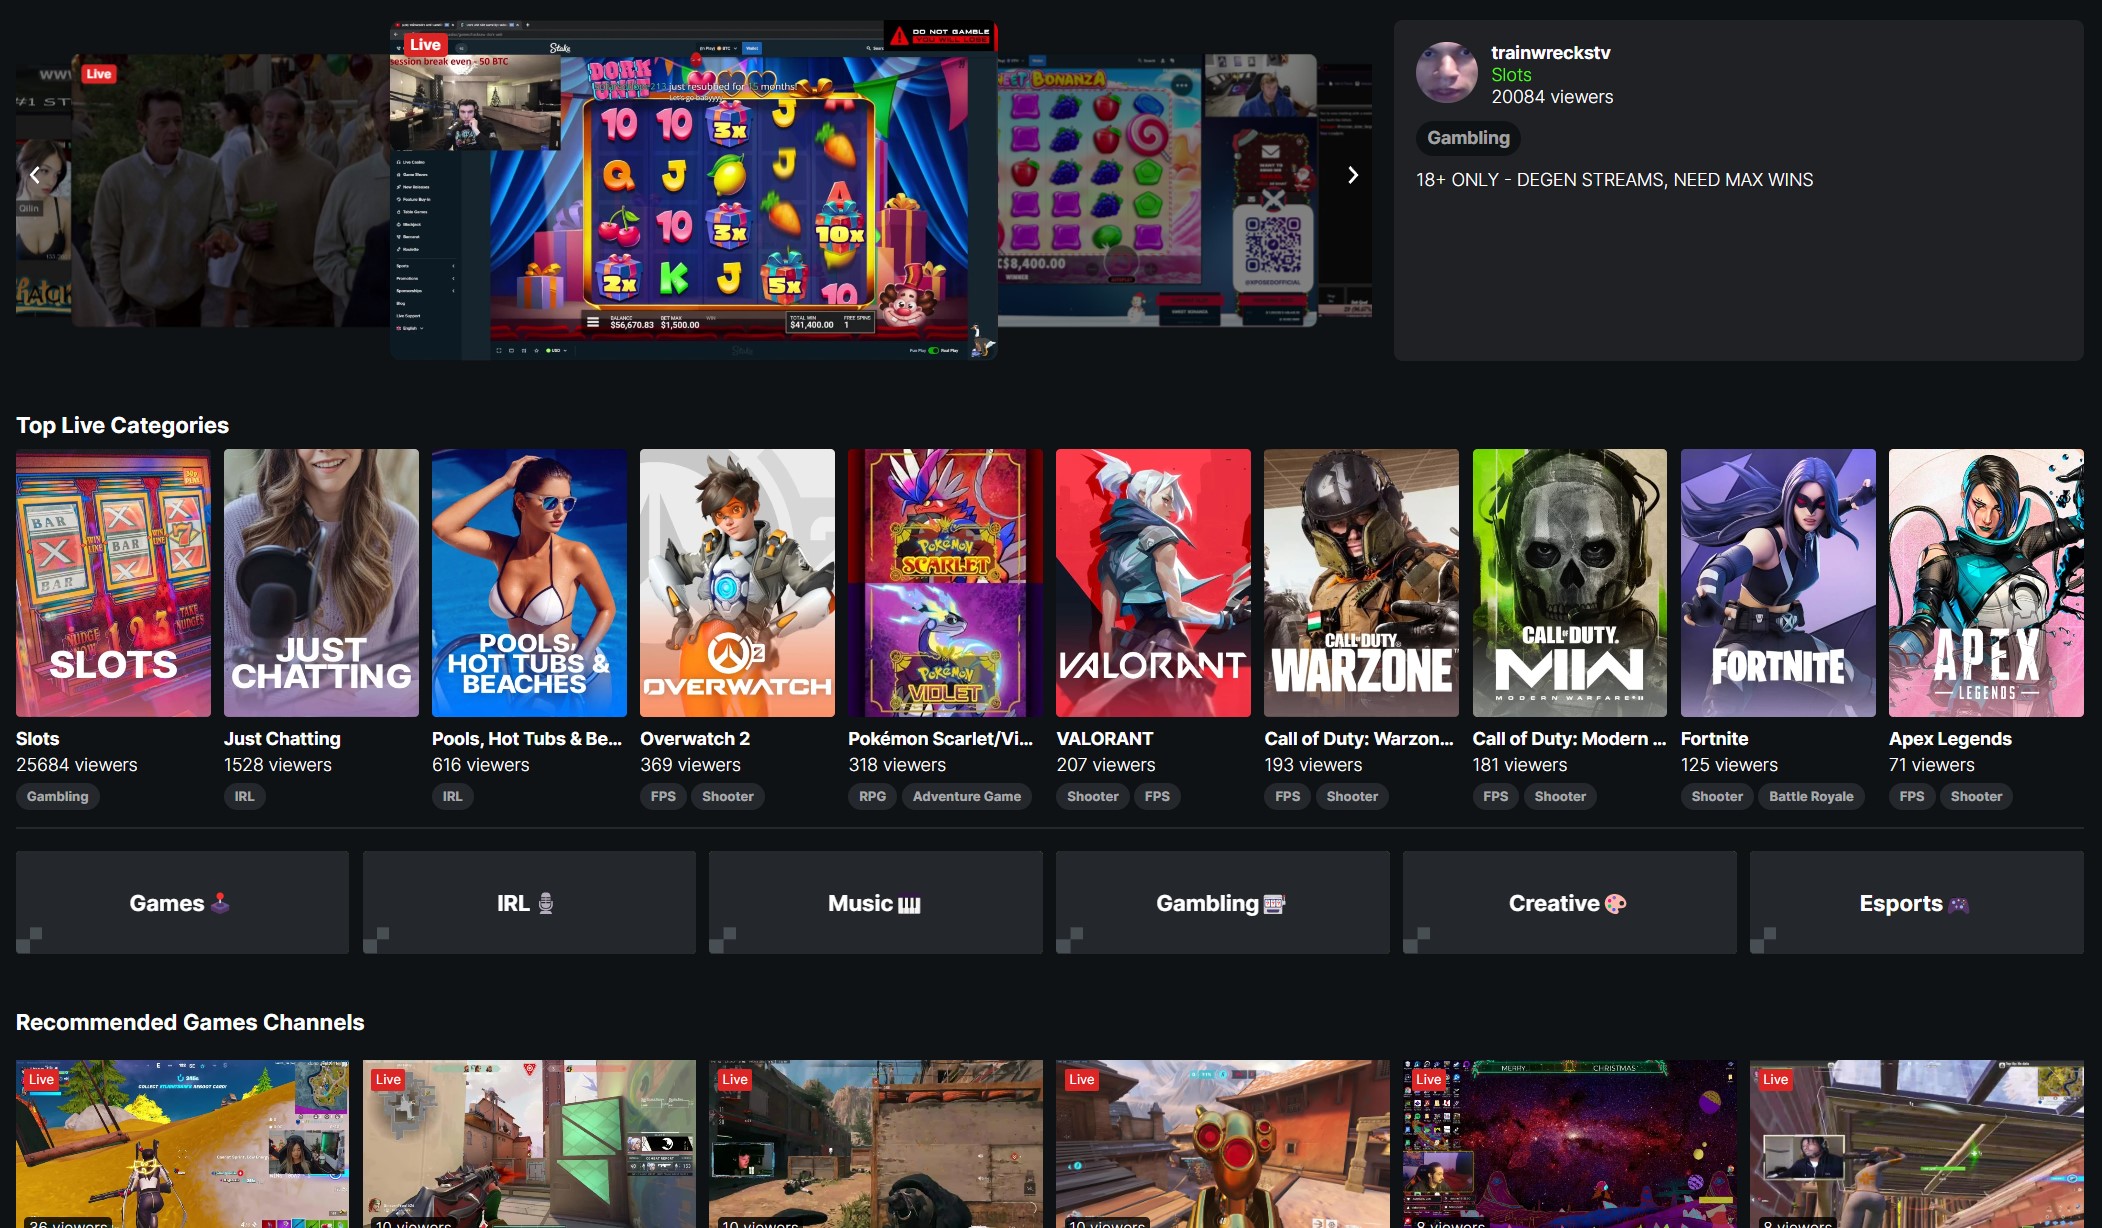Open the Sweet Bonanza carousel stream
2102x1228 pixels.
tap(1157, 190)
